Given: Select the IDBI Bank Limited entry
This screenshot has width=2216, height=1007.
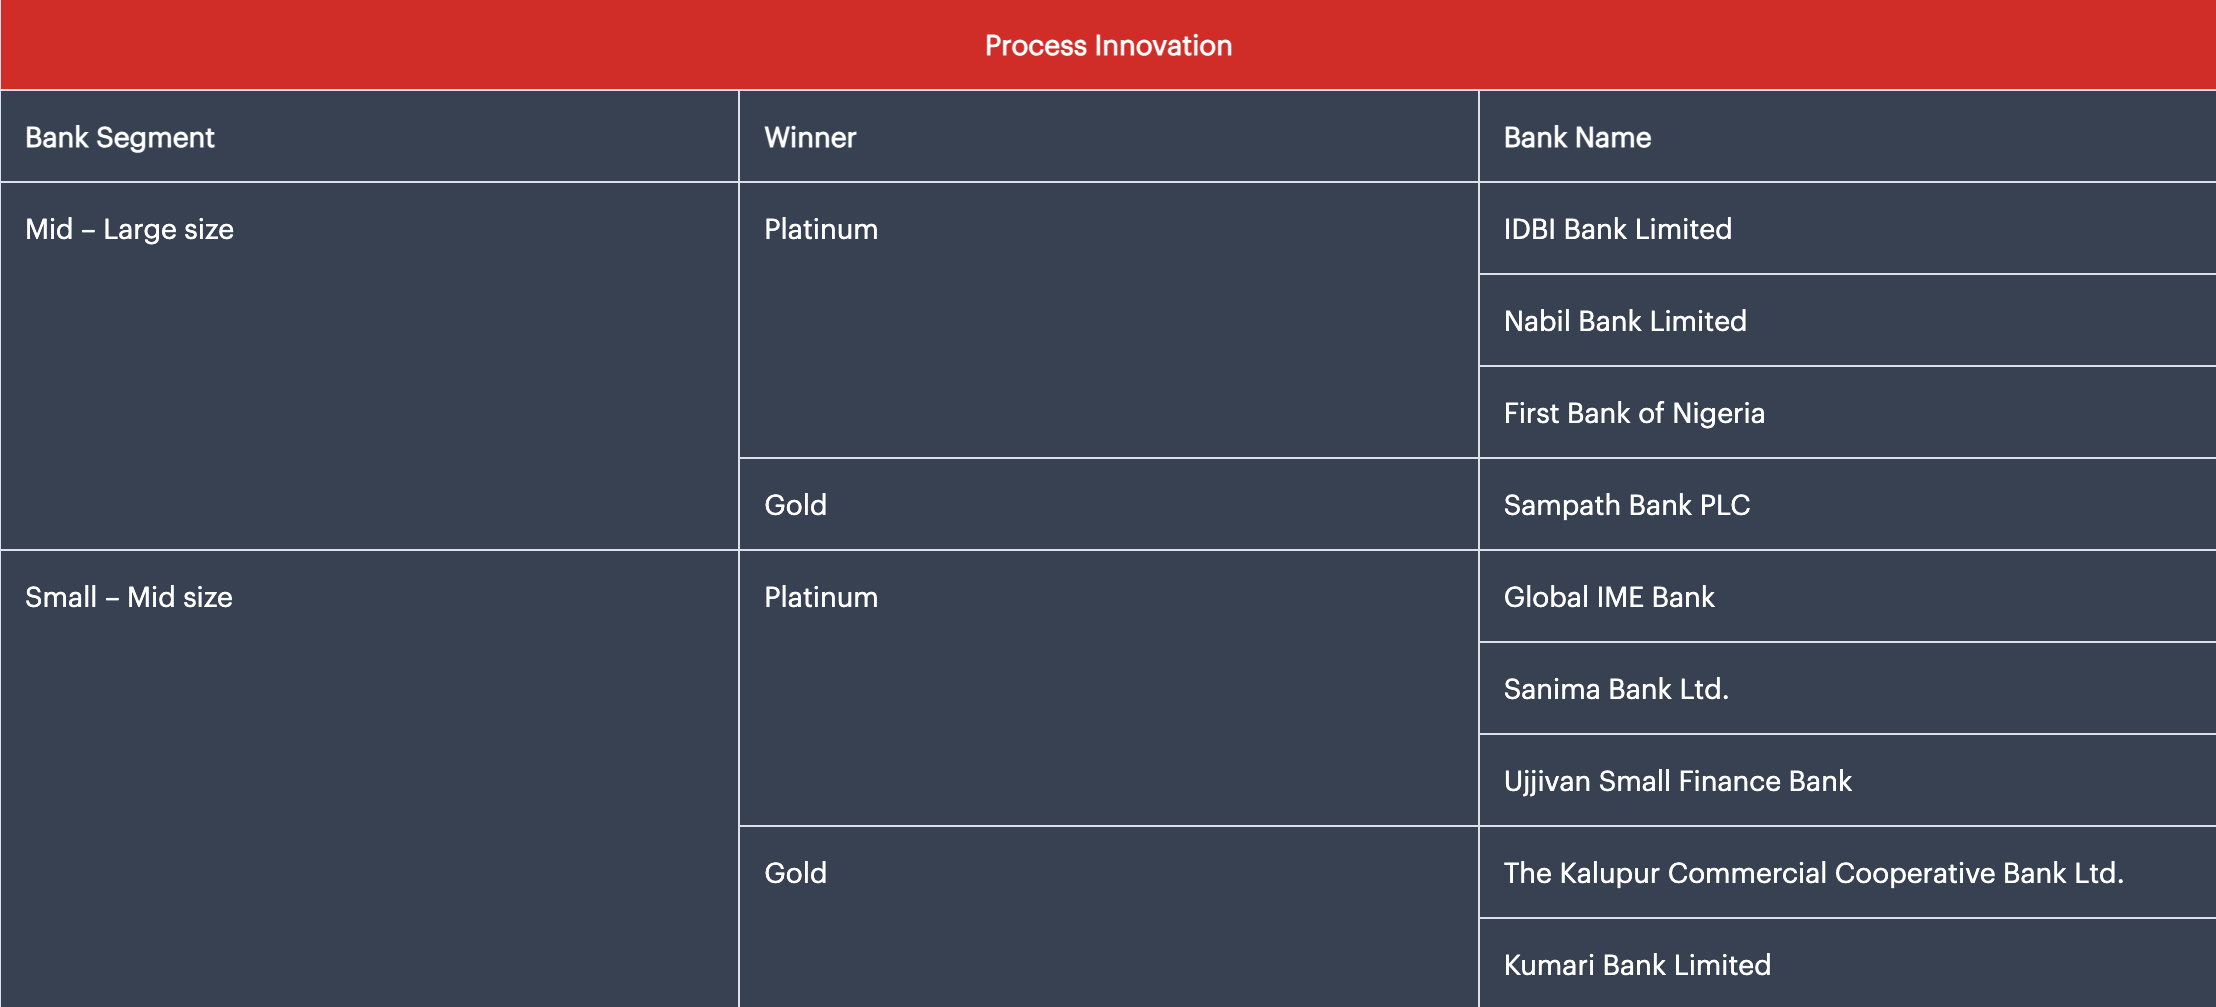Looking at the screenshot, I should click(x=1617, y=230).
